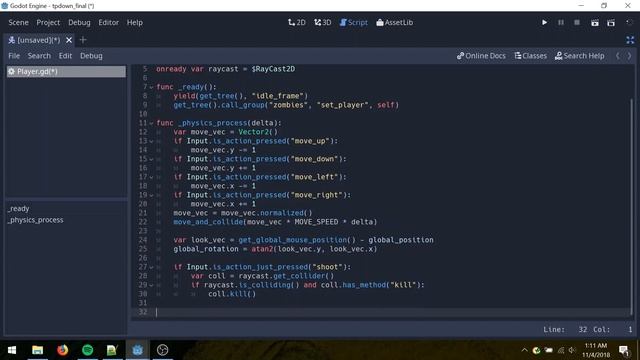640x360 pixels.
Task: Open the Project menu
Action: [48, 22]
